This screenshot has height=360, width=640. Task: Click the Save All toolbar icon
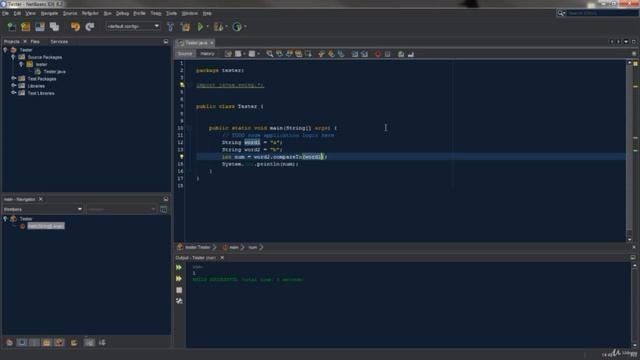pyautogui.click(x=54, y=27)
